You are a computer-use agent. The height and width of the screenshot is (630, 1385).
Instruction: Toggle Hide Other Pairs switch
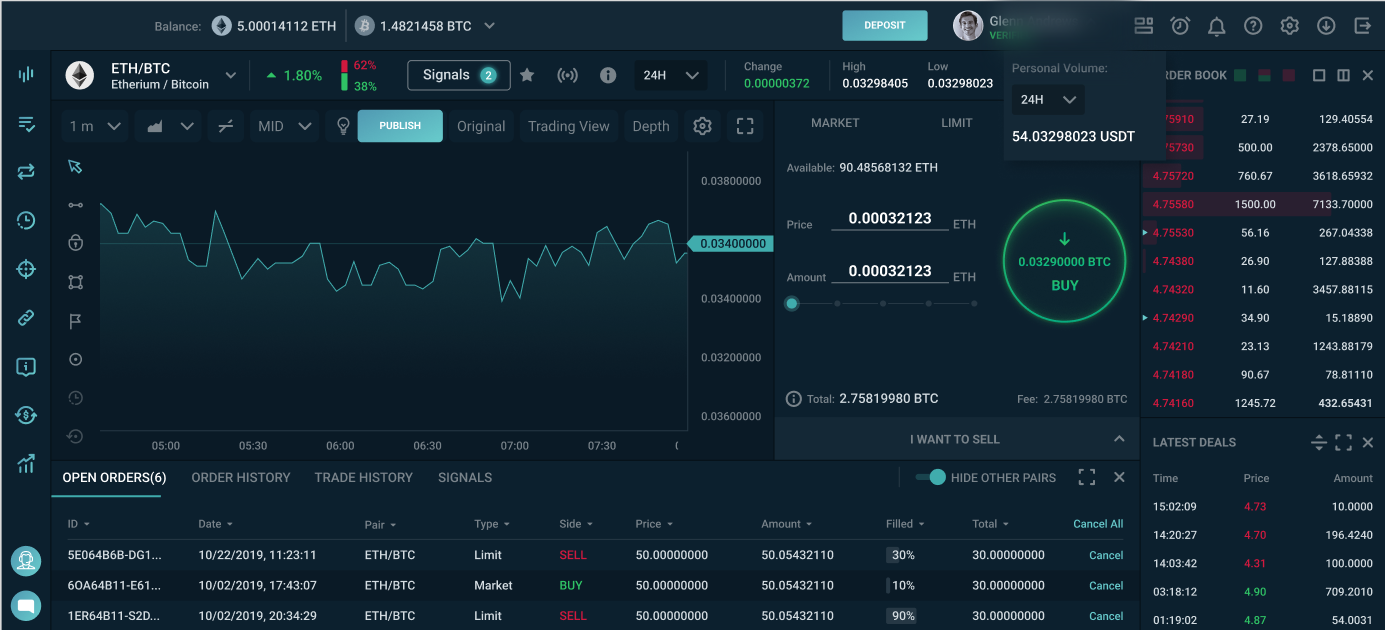click(x=930, y=478)
